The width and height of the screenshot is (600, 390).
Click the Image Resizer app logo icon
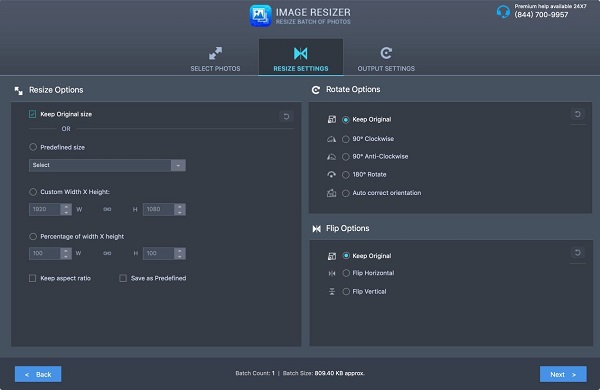(261, 16)
